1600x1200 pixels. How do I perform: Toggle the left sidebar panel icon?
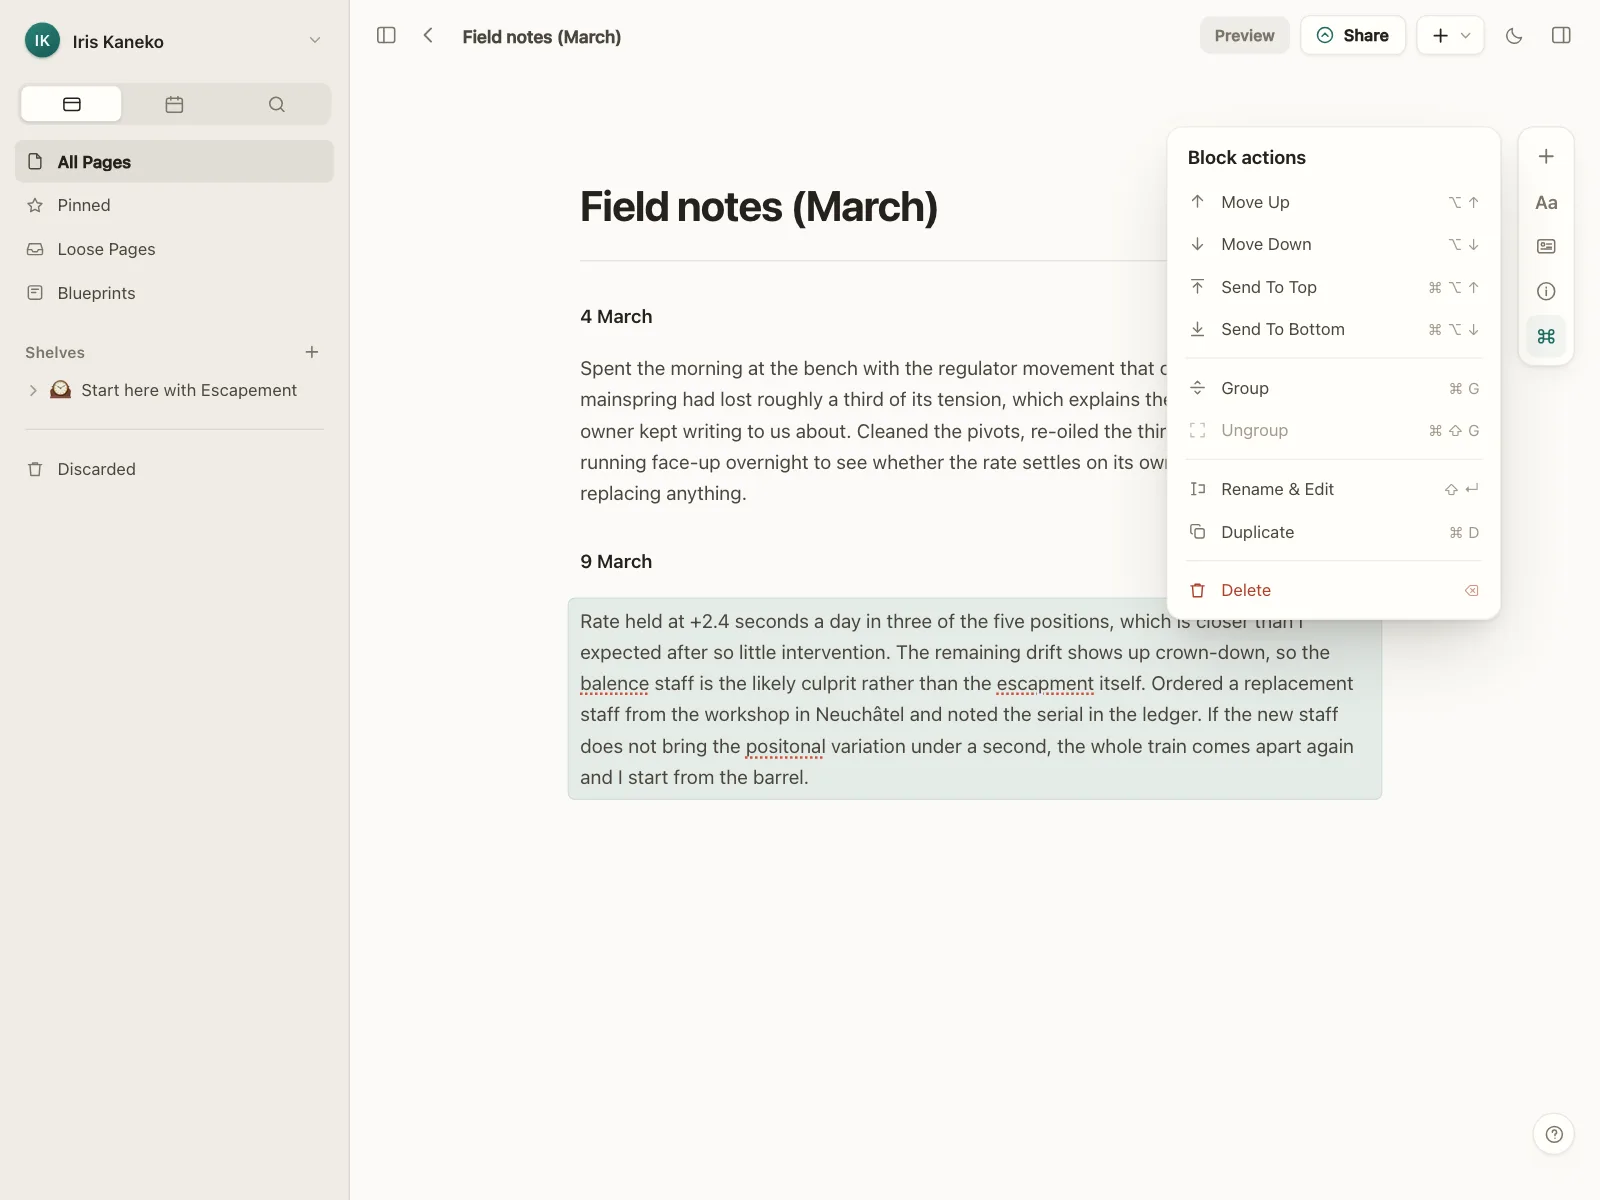click(x=386, y=36)
